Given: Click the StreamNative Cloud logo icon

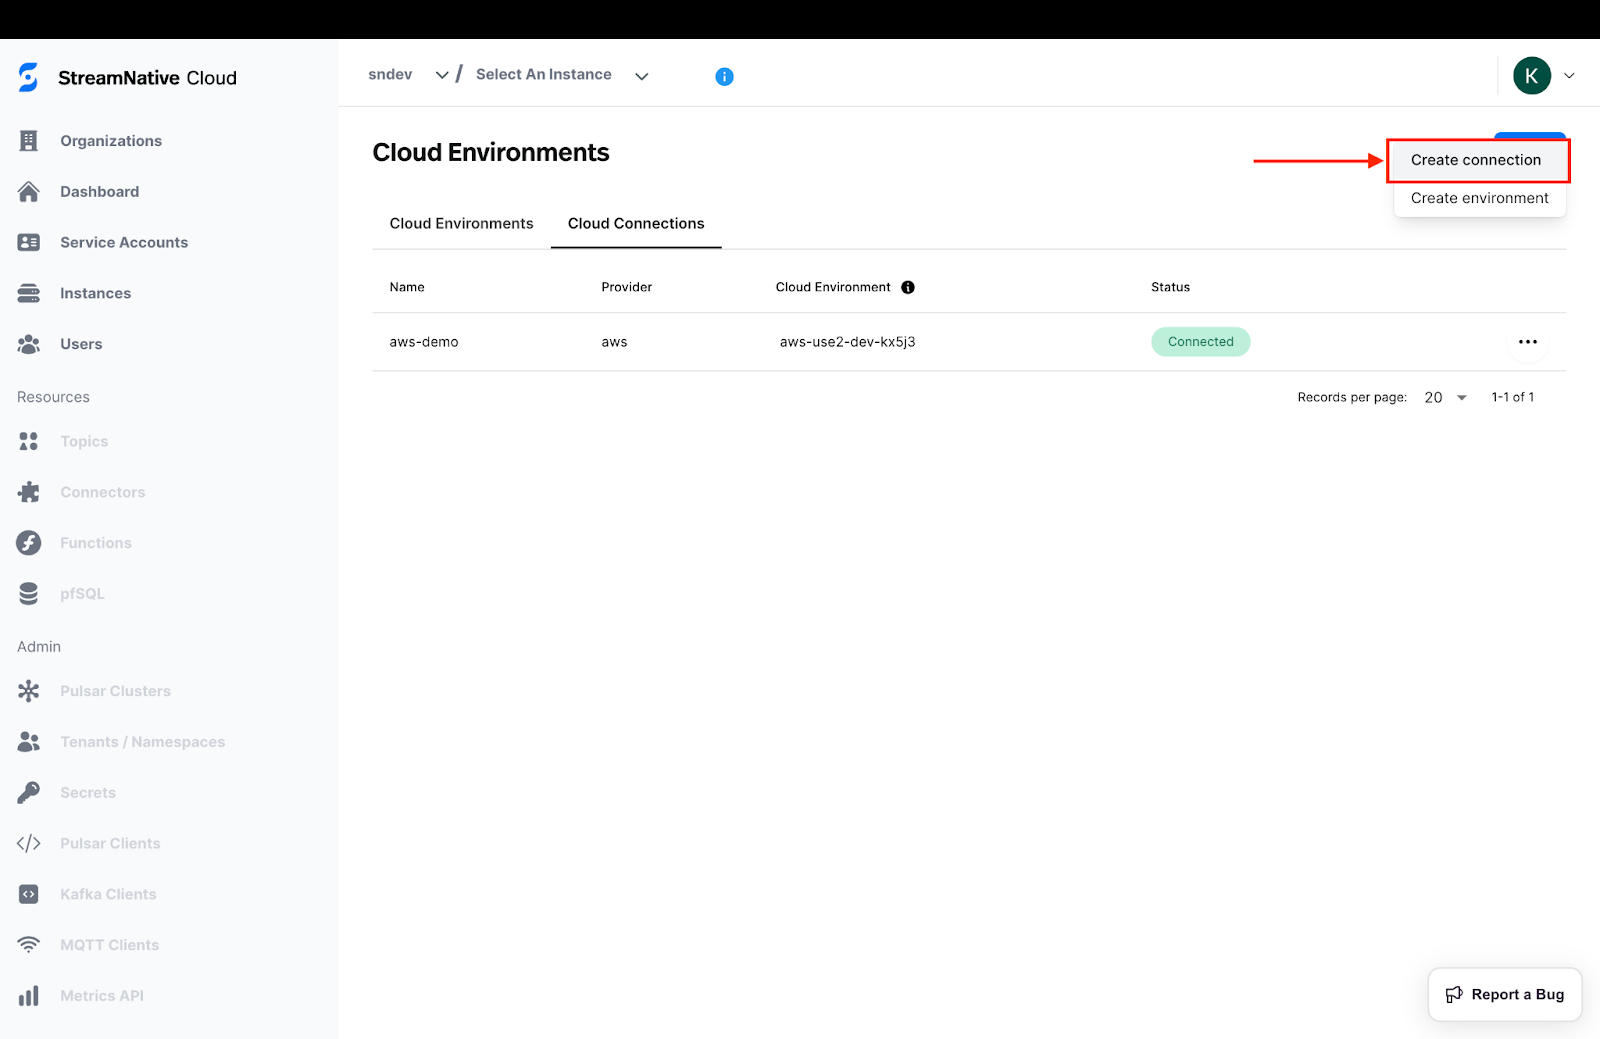Looking at the screenshot, I should 29,77.
